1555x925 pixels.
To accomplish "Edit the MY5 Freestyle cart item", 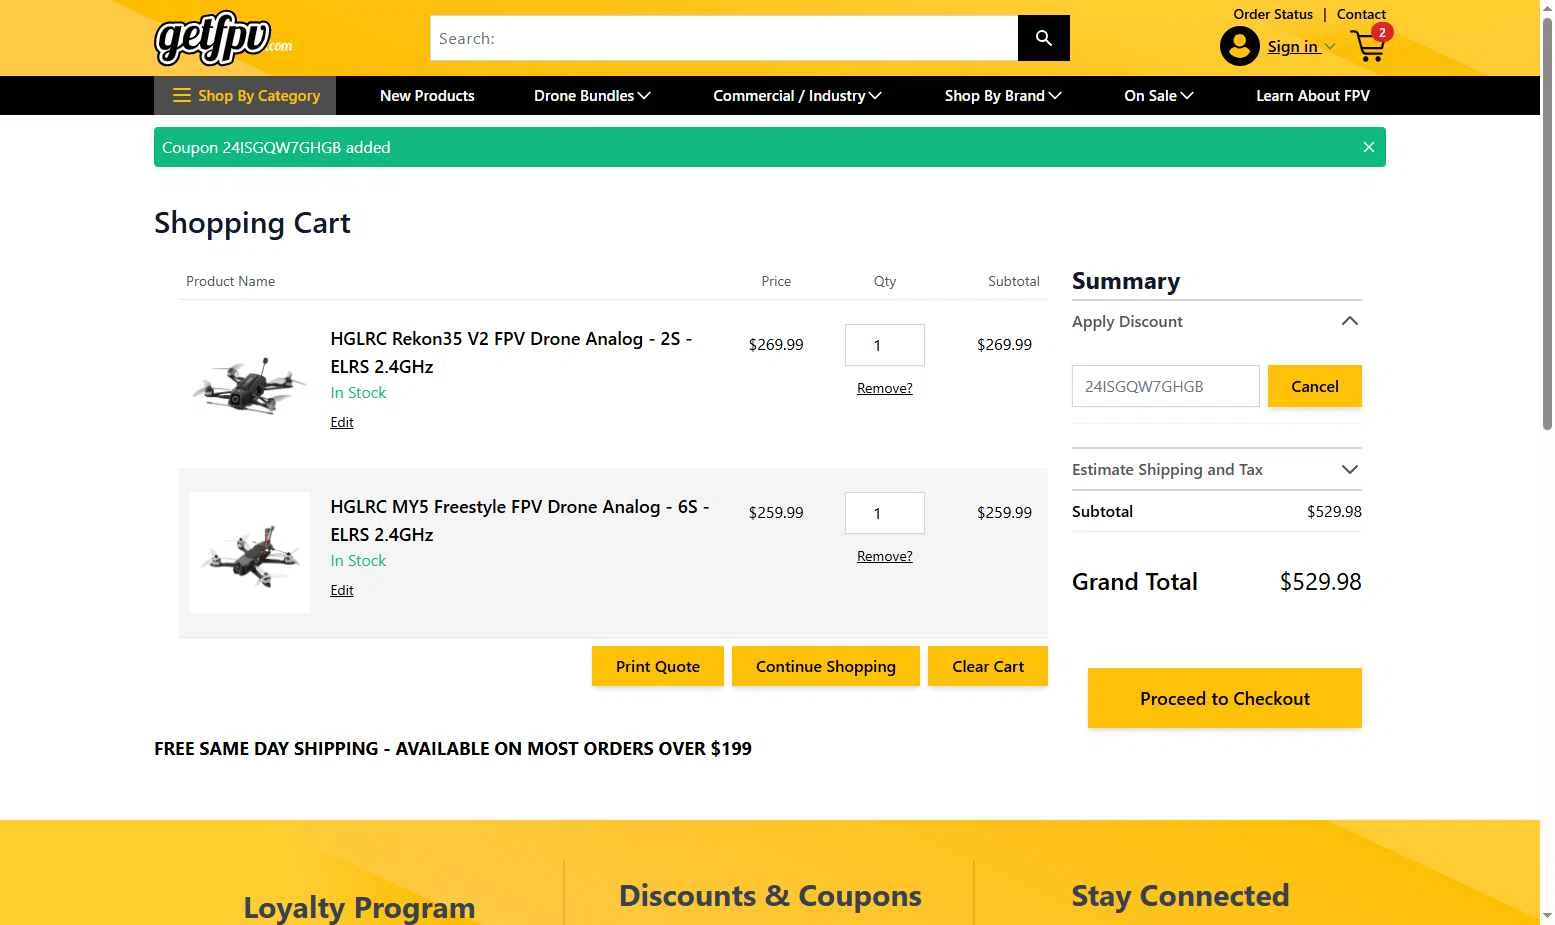I will click(x=342, y=590).
